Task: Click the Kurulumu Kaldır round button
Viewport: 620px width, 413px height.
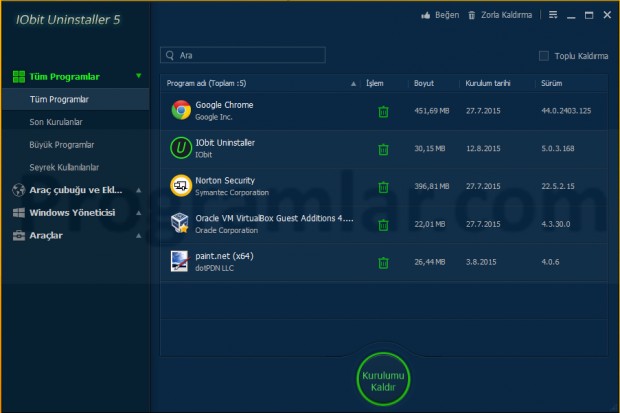Action: click(x=383, y=379)
